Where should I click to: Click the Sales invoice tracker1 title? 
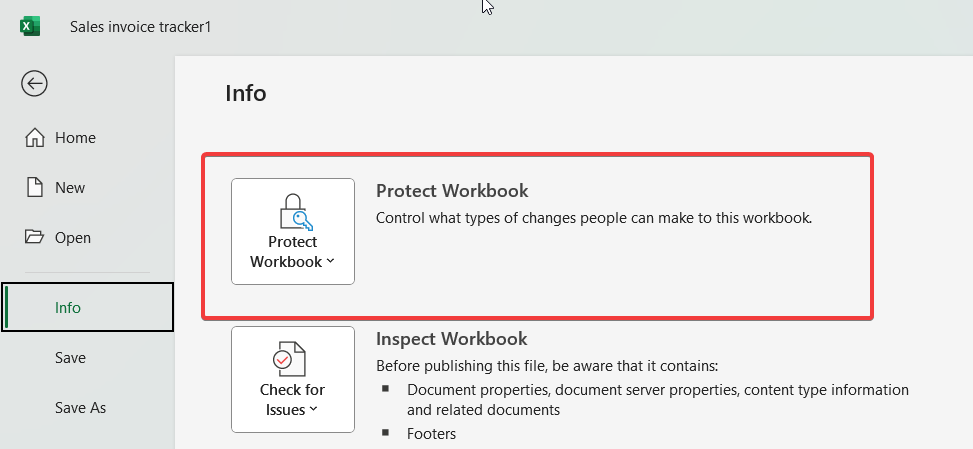tap(141, 27)
